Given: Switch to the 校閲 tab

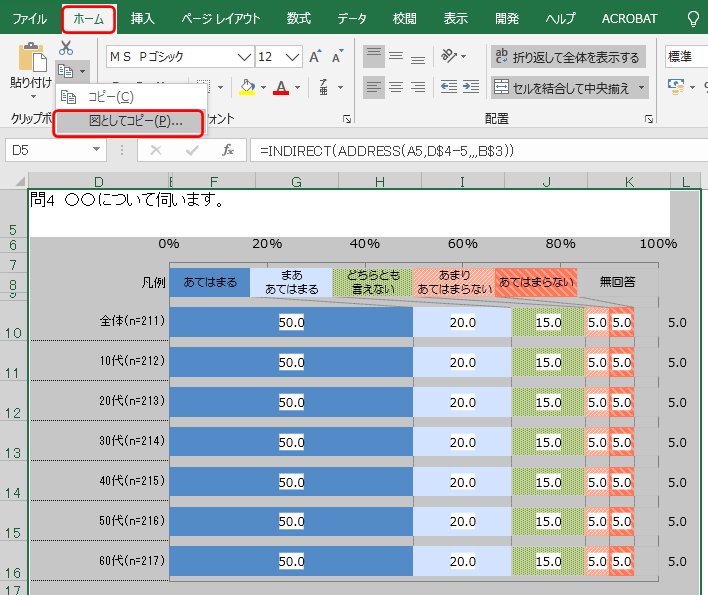Looking at the screenshot, I should 404,19.
